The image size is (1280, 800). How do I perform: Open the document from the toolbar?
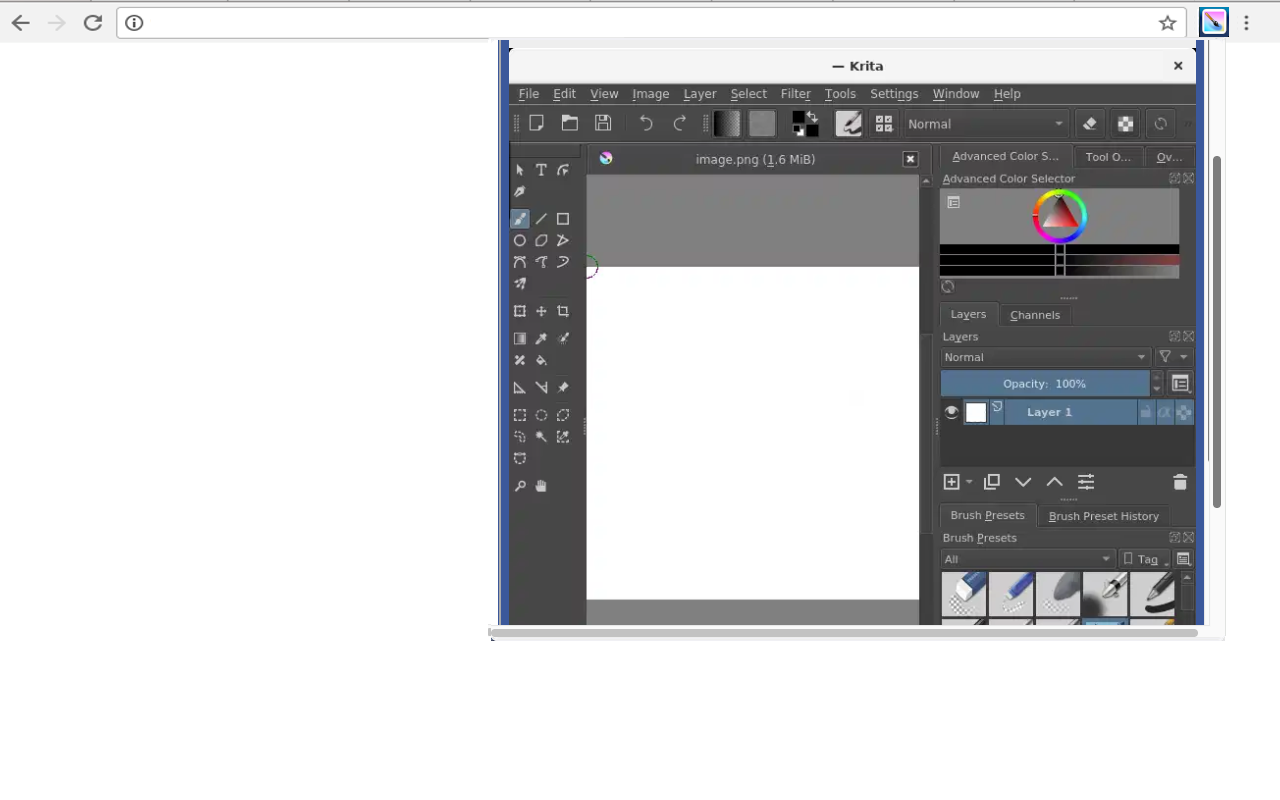click(569, 123)
